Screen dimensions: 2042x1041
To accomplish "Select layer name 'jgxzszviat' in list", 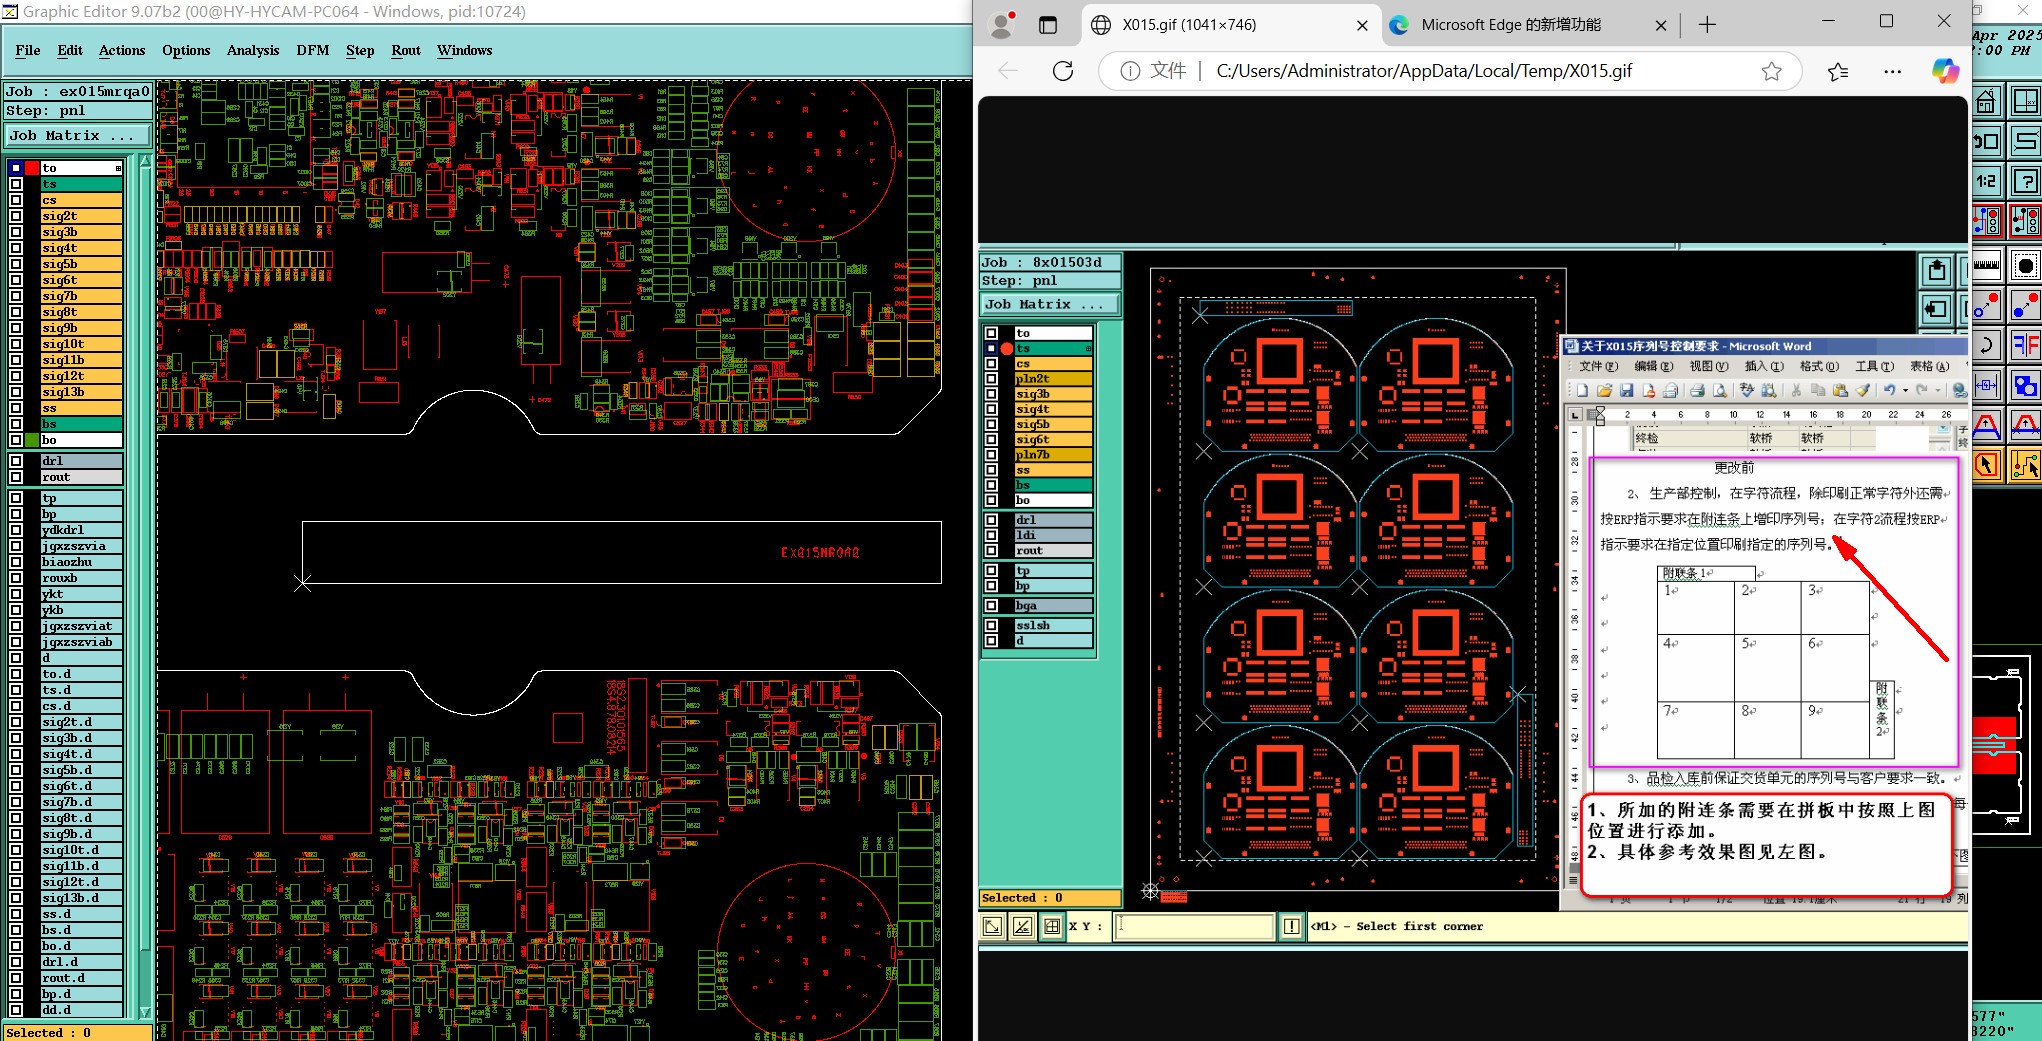I will (x=81, y=626).
